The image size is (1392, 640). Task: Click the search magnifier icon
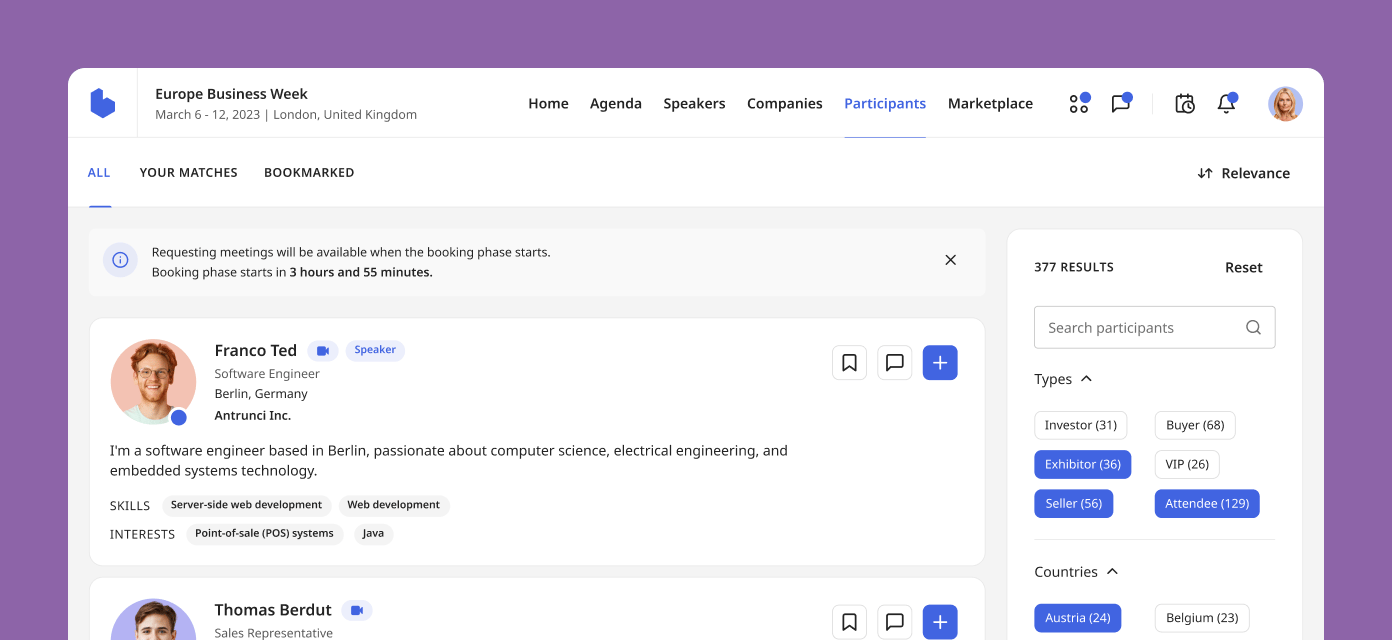(x=1253, y=327)
